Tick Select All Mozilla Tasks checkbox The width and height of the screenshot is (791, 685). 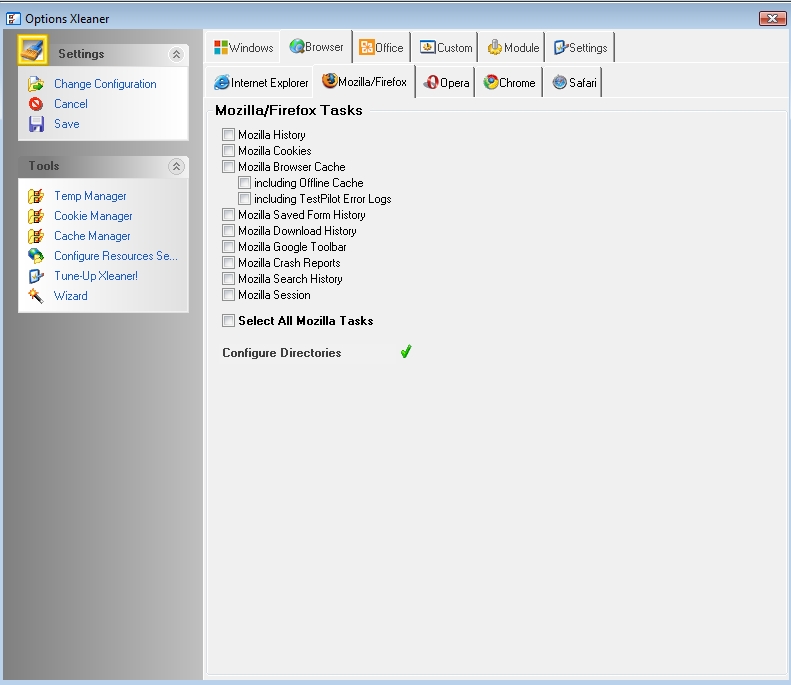point(229,321)
